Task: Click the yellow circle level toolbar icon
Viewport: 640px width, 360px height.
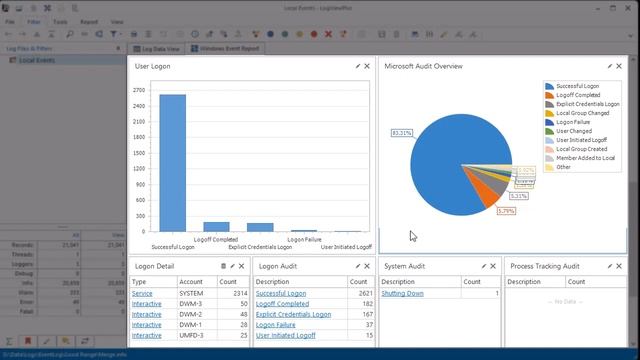Action: [300, 34]
